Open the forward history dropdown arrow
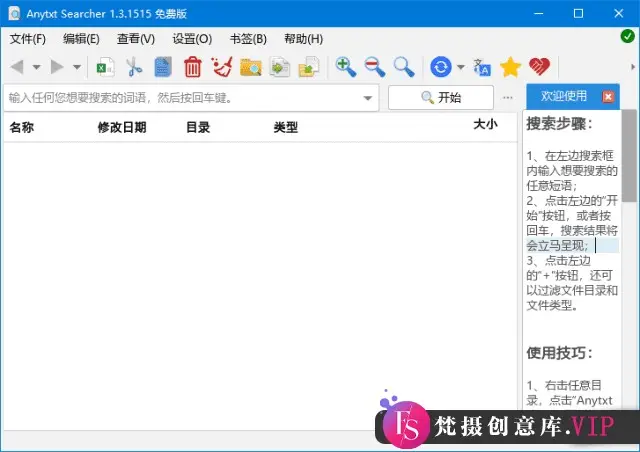 [x=77, y=67]
